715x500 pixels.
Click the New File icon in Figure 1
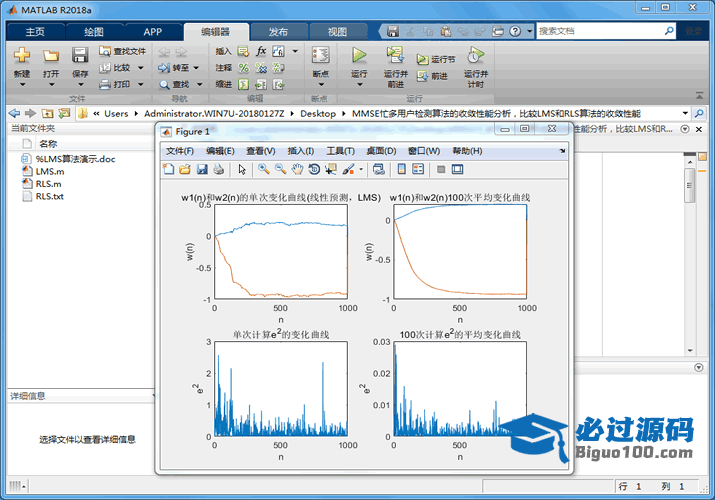tap(168, 170)
